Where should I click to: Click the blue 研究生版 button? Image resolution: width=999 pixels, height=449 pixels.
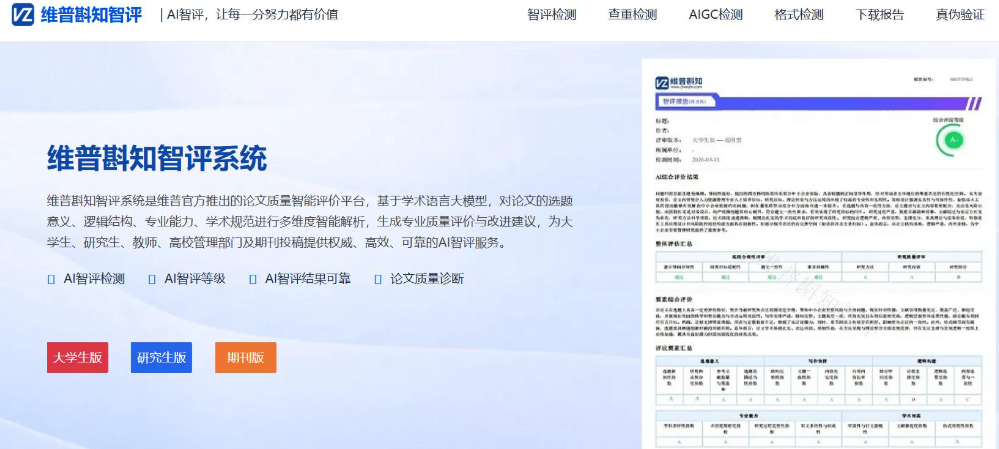click(161, 357)
